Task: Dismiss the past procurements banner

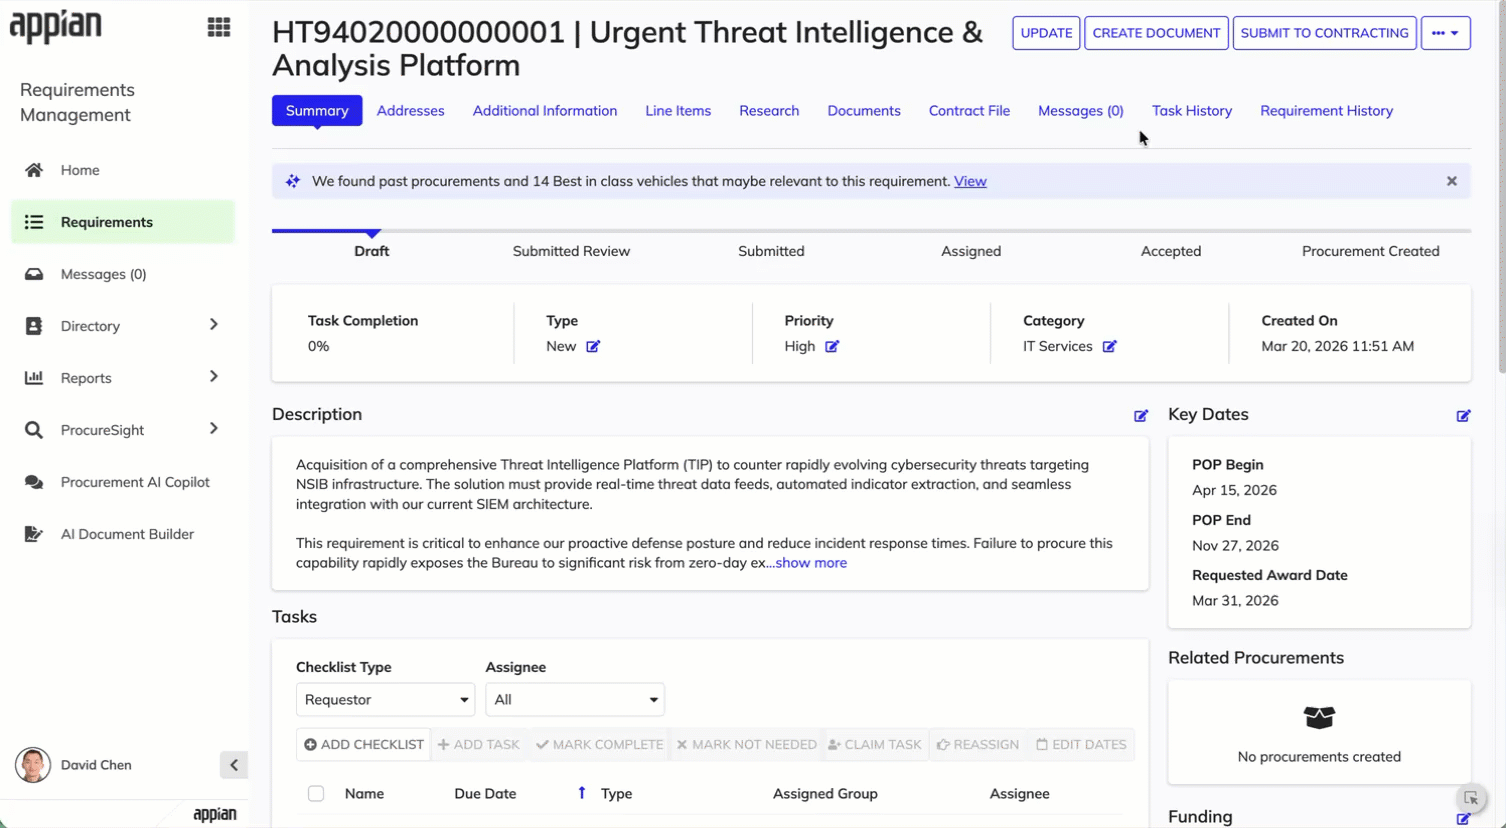Action: pos(1452,181)
